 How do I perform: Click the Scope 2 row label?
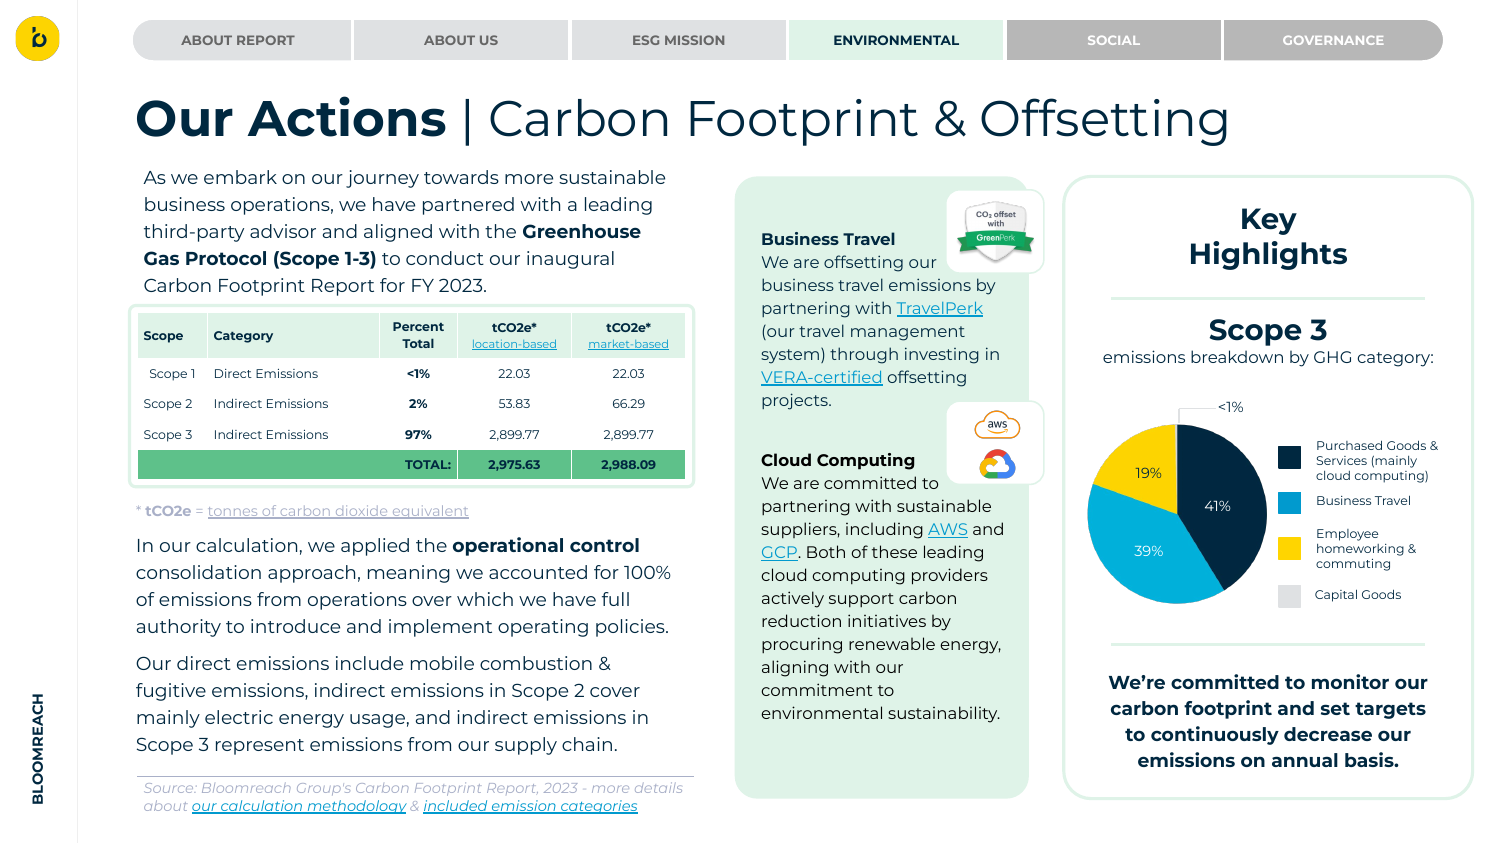(168, 404)
